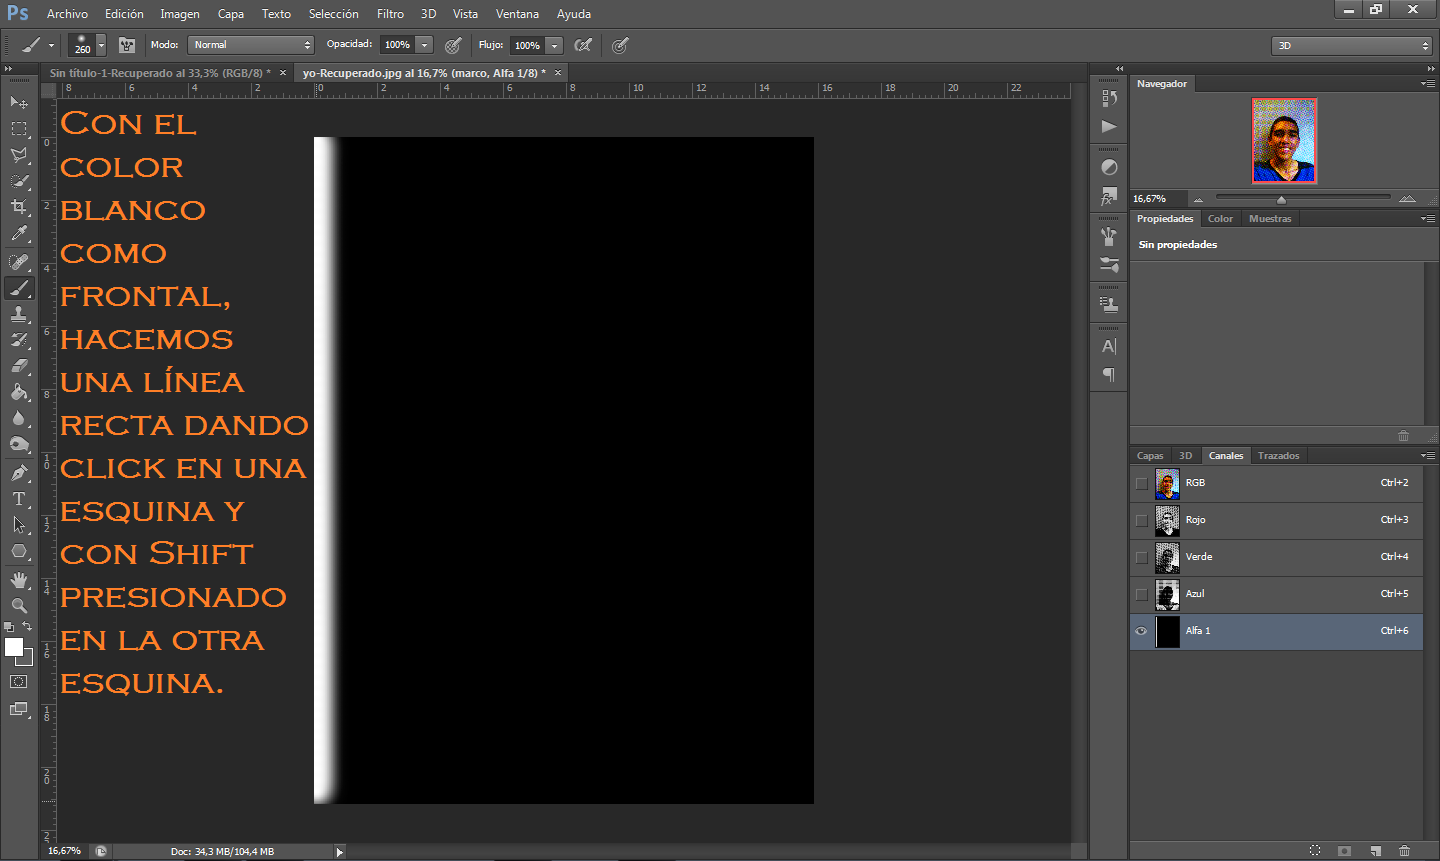
Task: Select the Crop tool
Action: click(19, 207)
